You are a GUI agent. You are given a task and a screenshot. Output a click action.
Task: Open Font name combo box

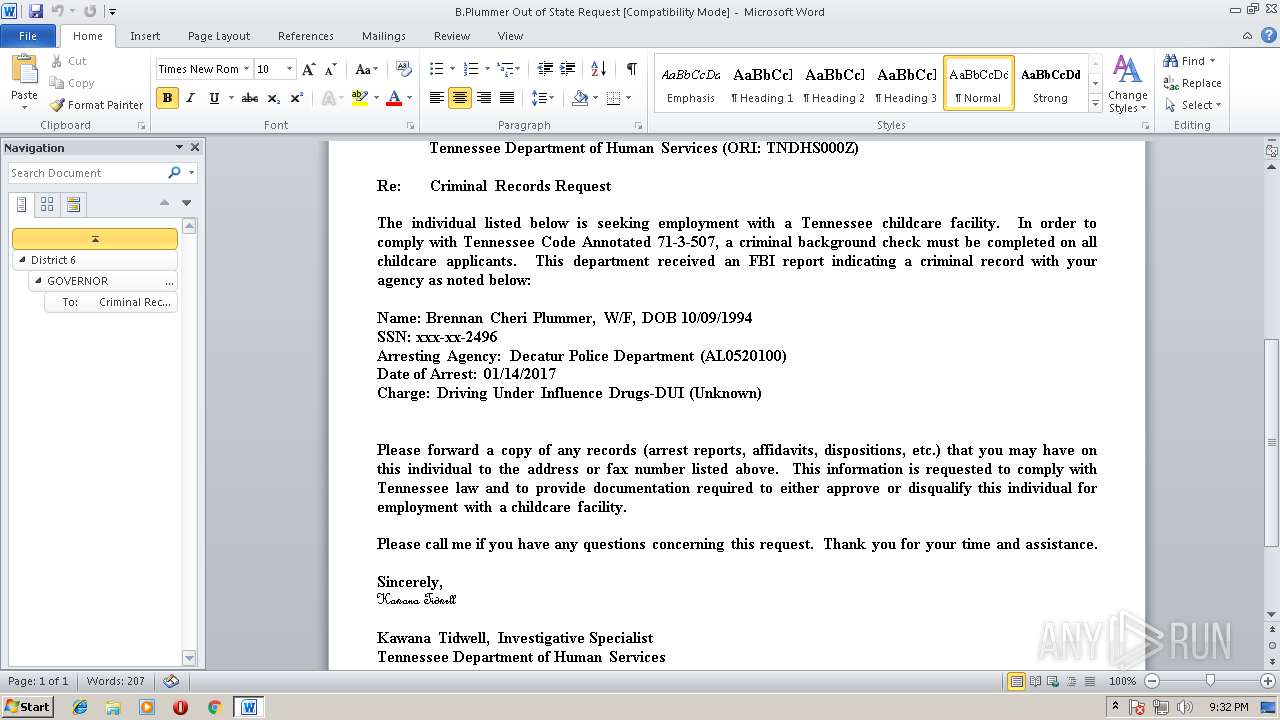pyautogui.click(x=203, y=69)
